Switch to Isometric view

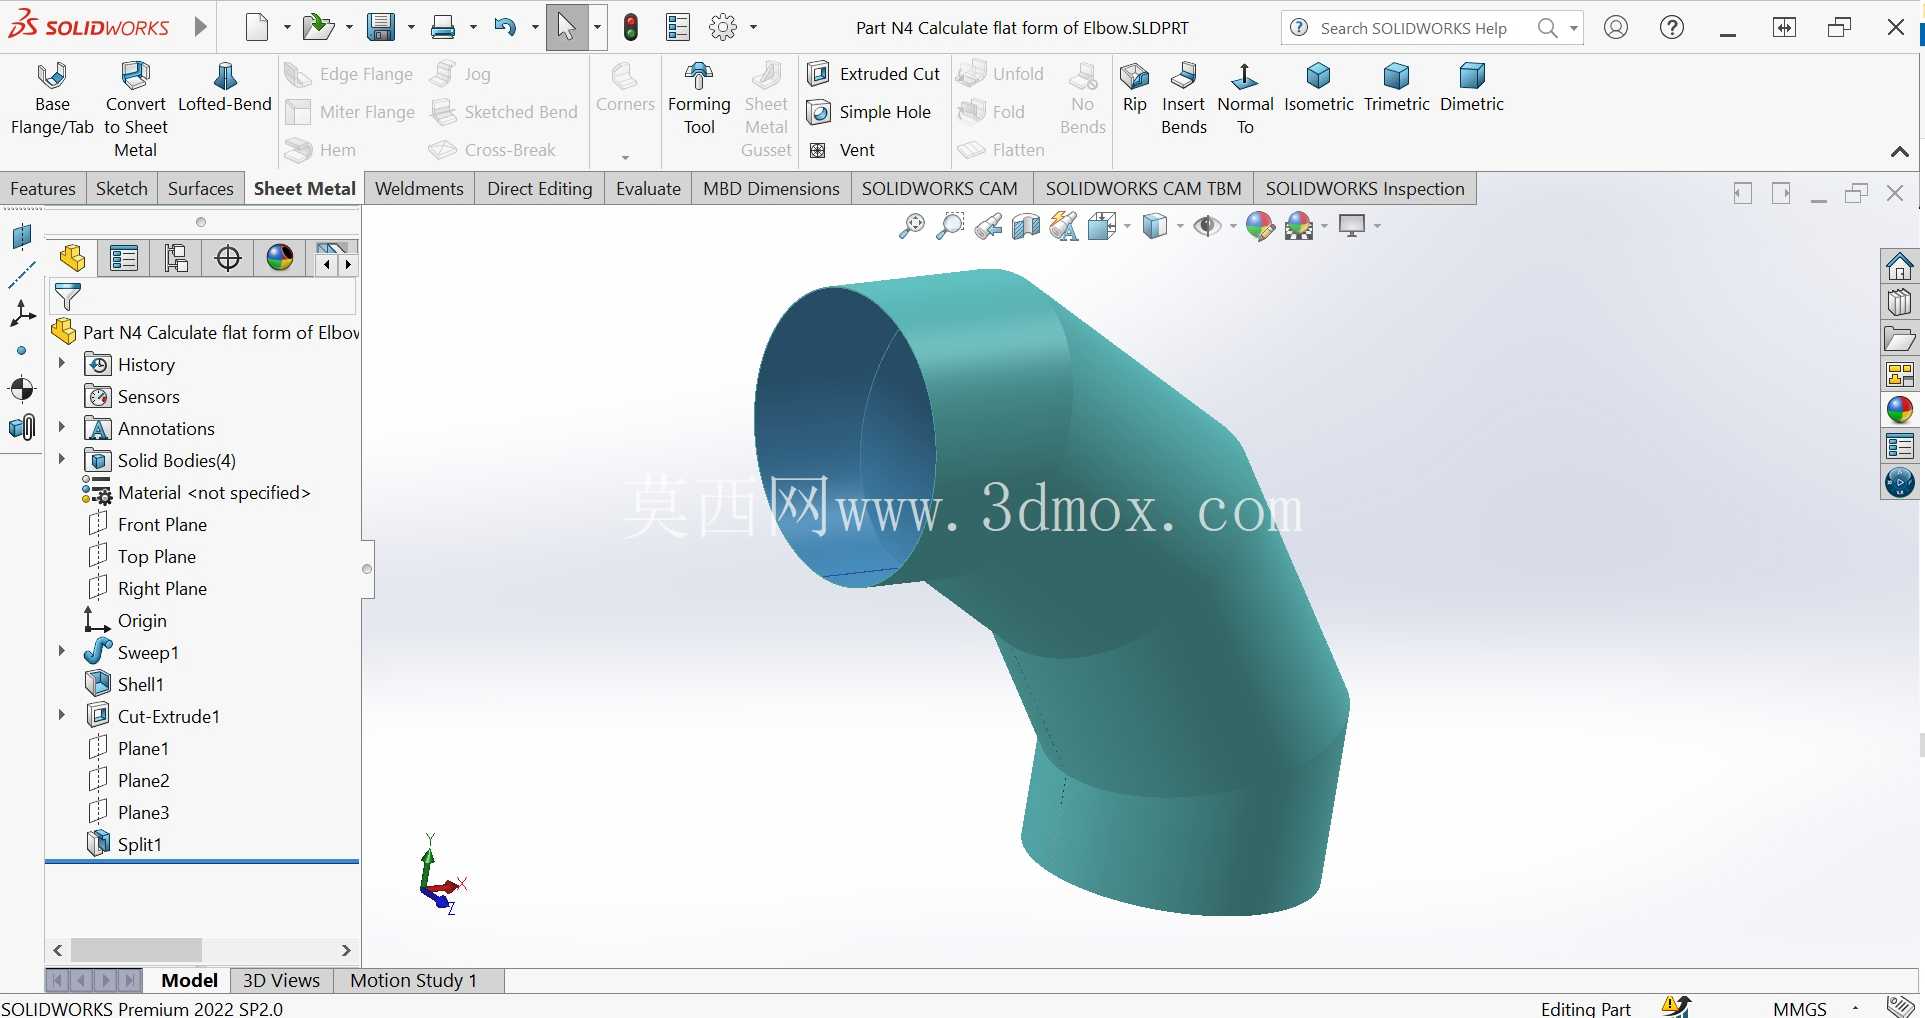(x=1319, y=88)
